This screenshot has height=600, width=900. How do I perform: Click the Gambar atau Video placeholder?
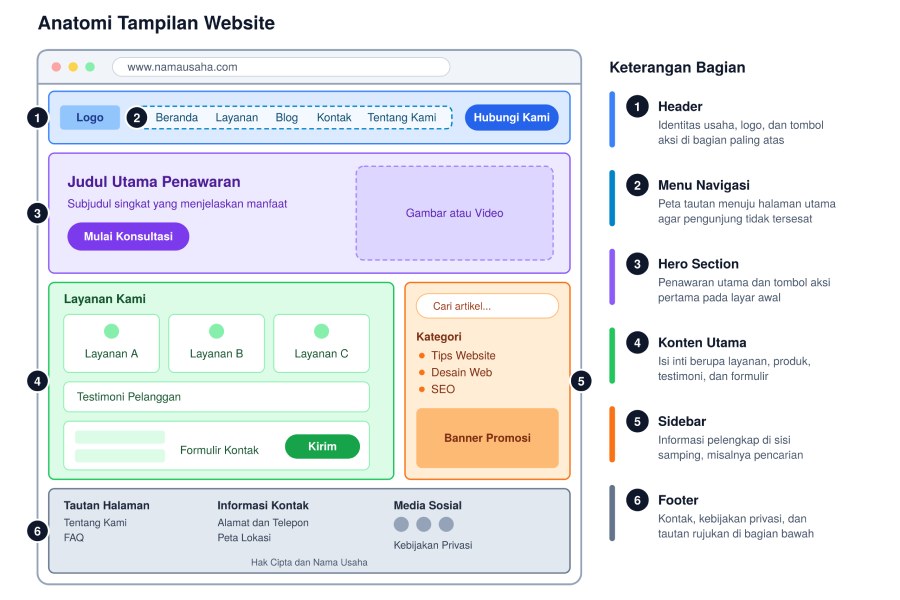[455, 213]
